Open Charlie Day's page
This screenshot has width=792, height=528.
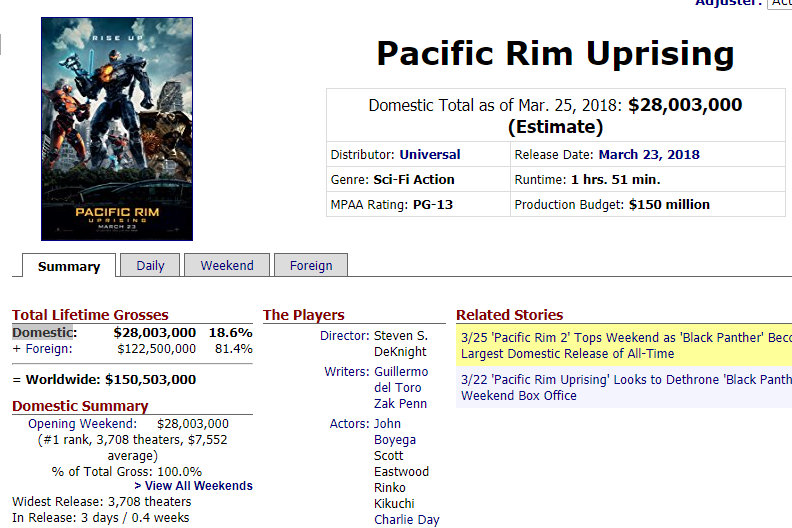pyautogui.click(x=407, y=519)
